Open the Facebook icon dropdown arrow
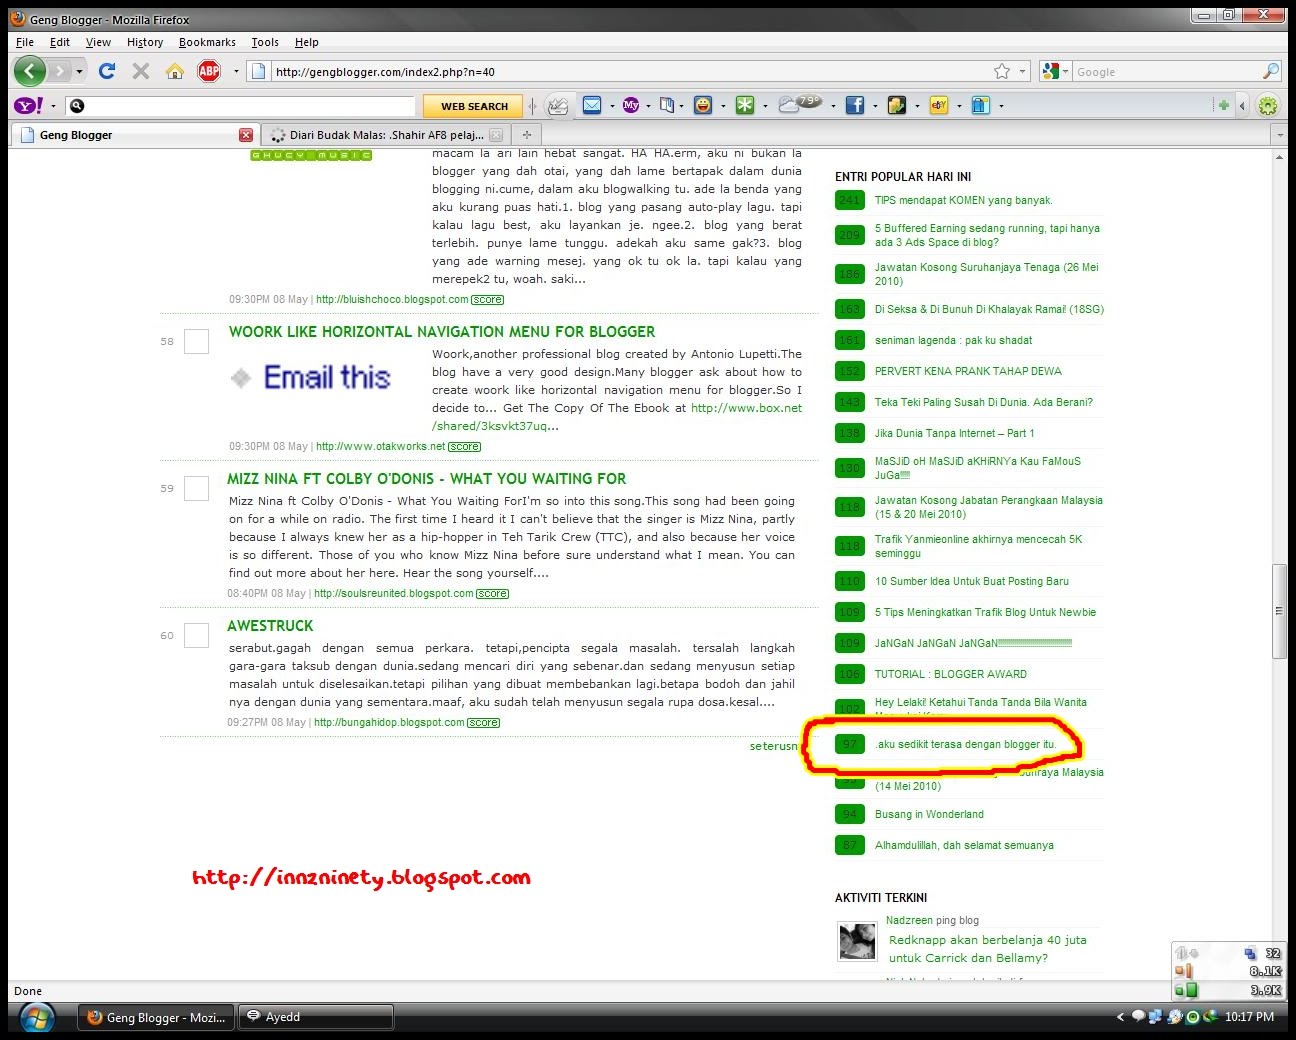 click(x=875, y=106)
